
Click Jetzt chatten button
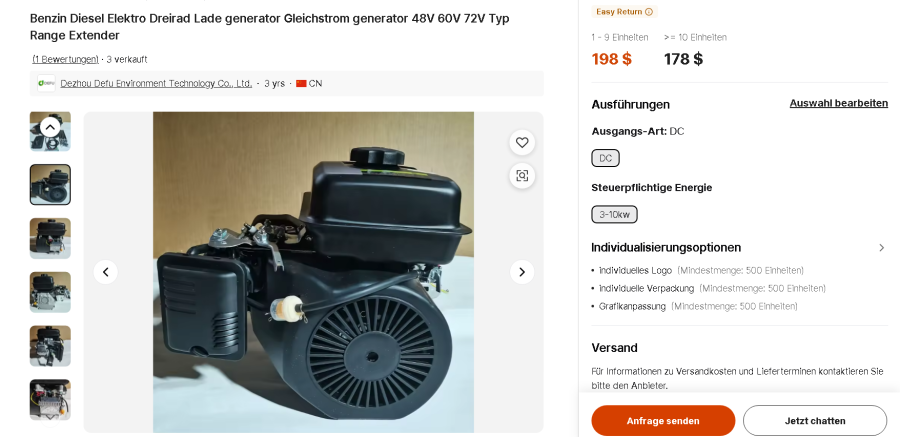(814, 421)
